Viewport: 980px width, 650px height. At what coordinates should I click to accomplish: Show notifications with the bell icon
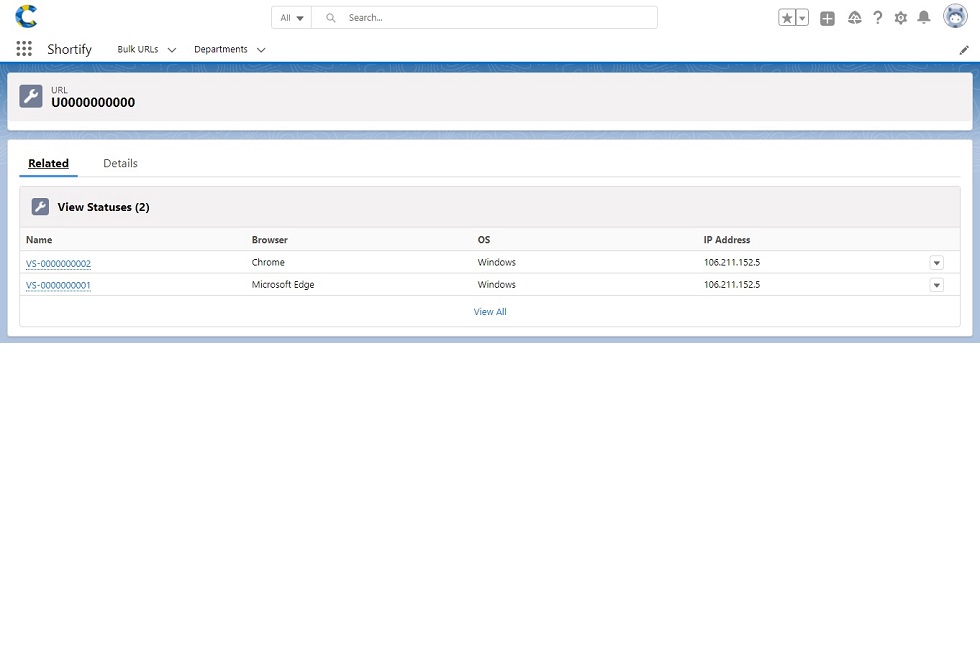(x=924, y=18)
